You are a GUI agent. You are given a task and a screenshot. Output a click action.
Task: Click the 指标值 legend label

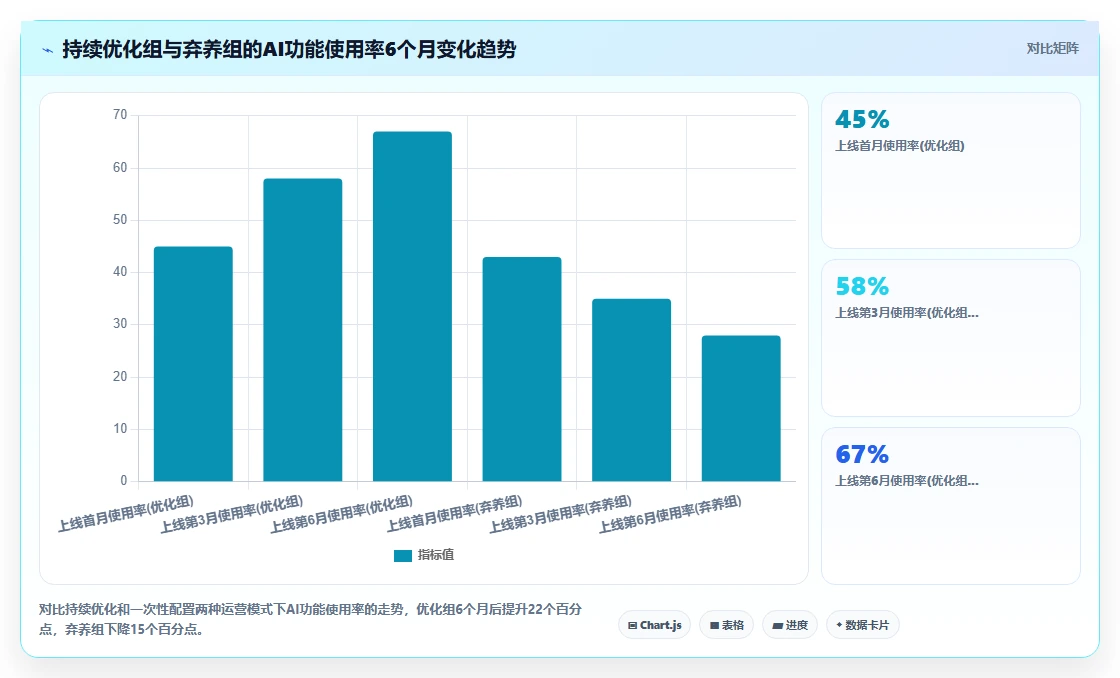[x=436, y=555]
